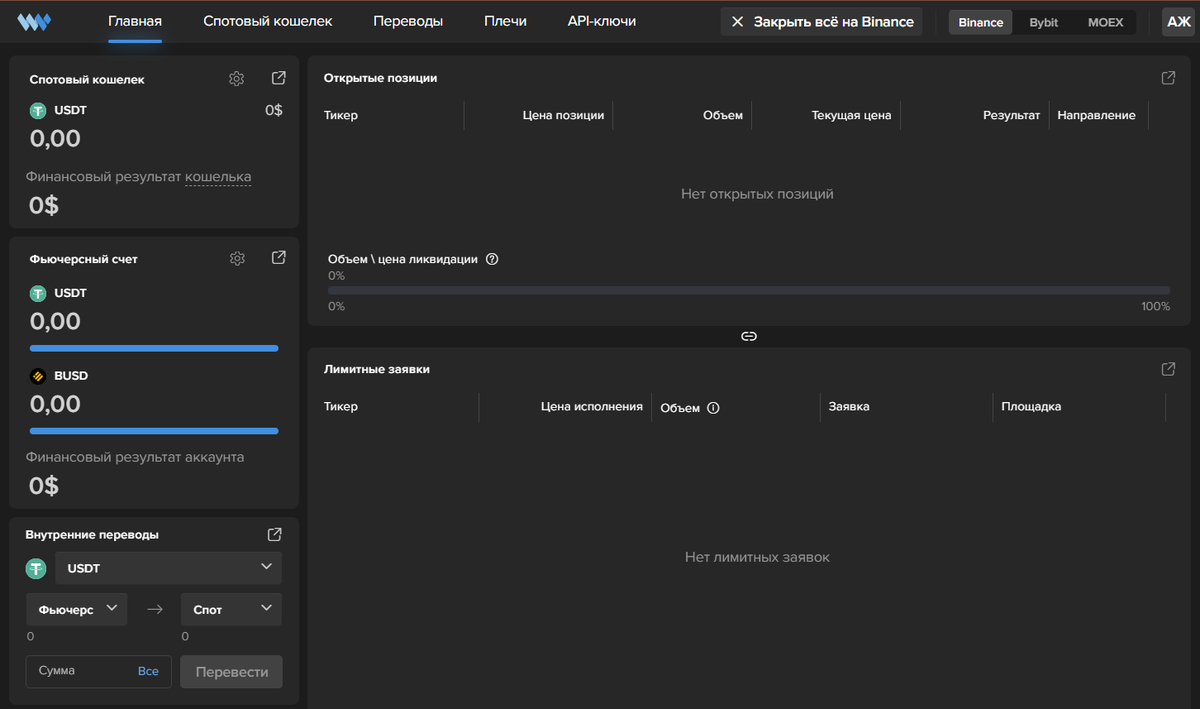Click Финансовый результат аккаунта label
This screenshot has height=709, width=1200.
[x=135, y=457]
